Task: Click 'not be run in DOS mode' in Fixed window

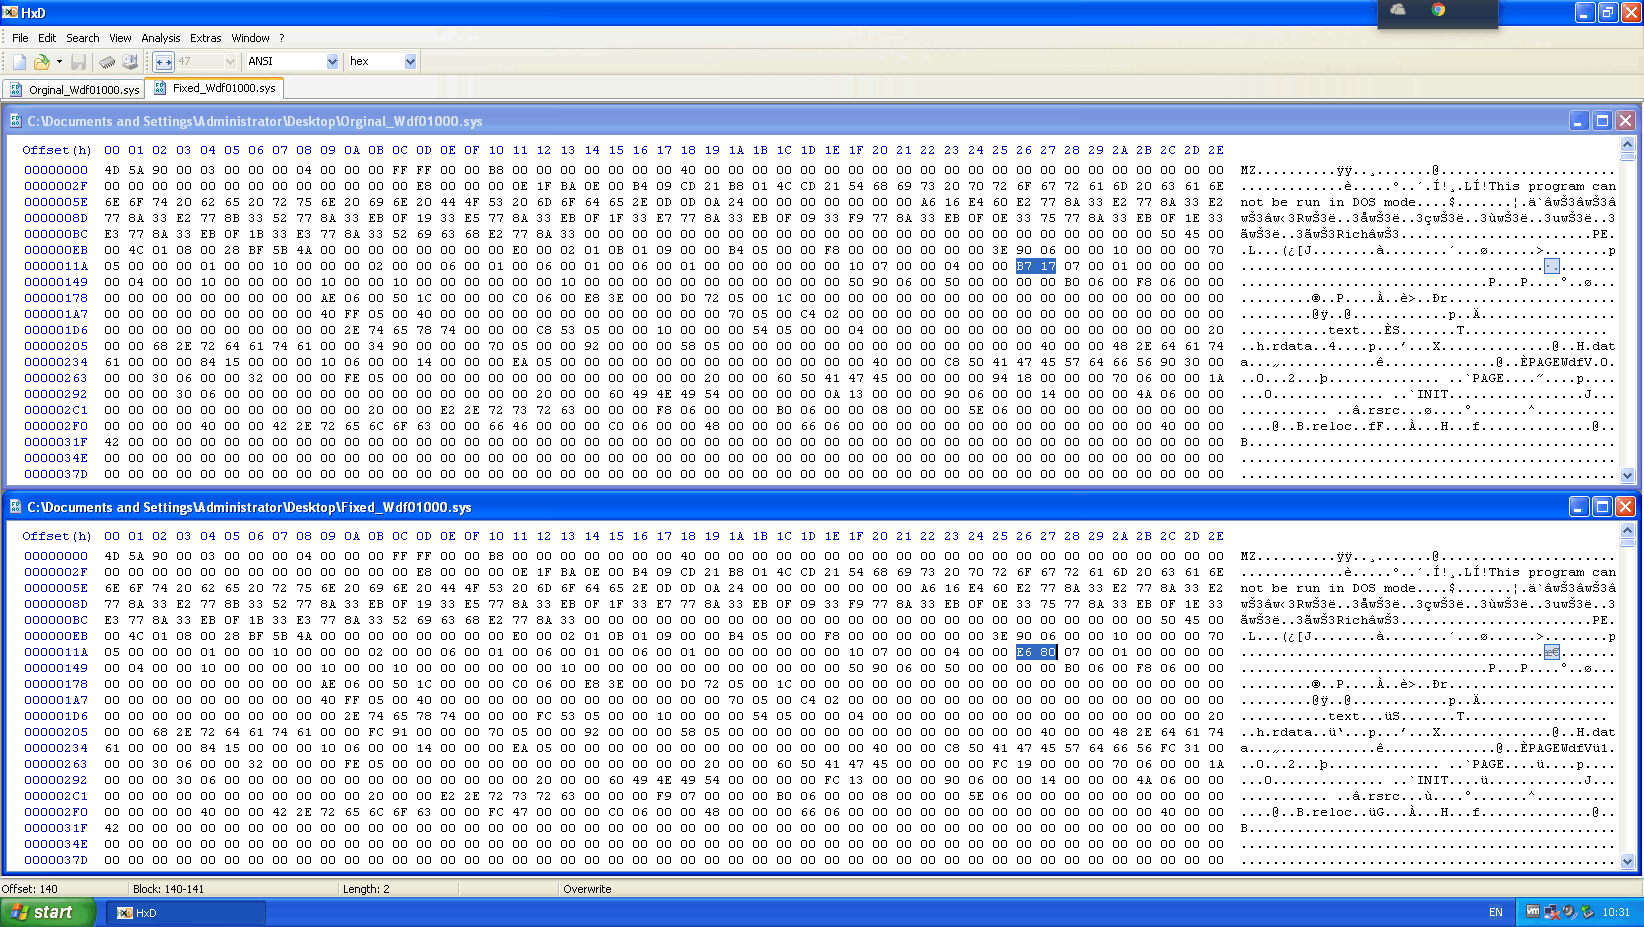Action: pos(1329,588)
